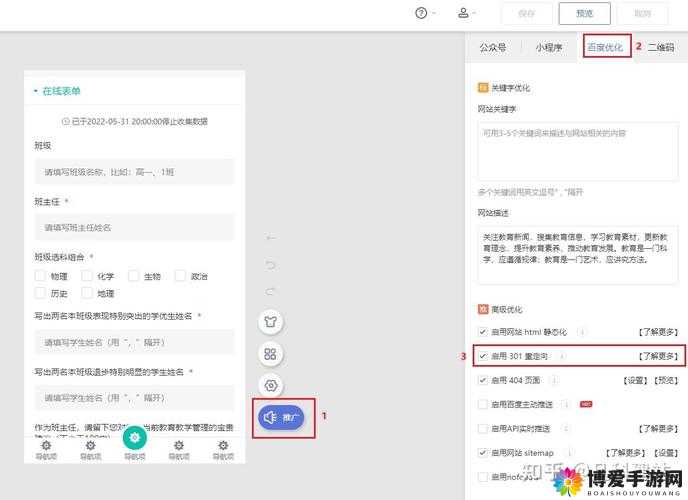This screenshot has width=688, height=500.
Task: Click info icon beside 404 页面
Action: (555, 380)
